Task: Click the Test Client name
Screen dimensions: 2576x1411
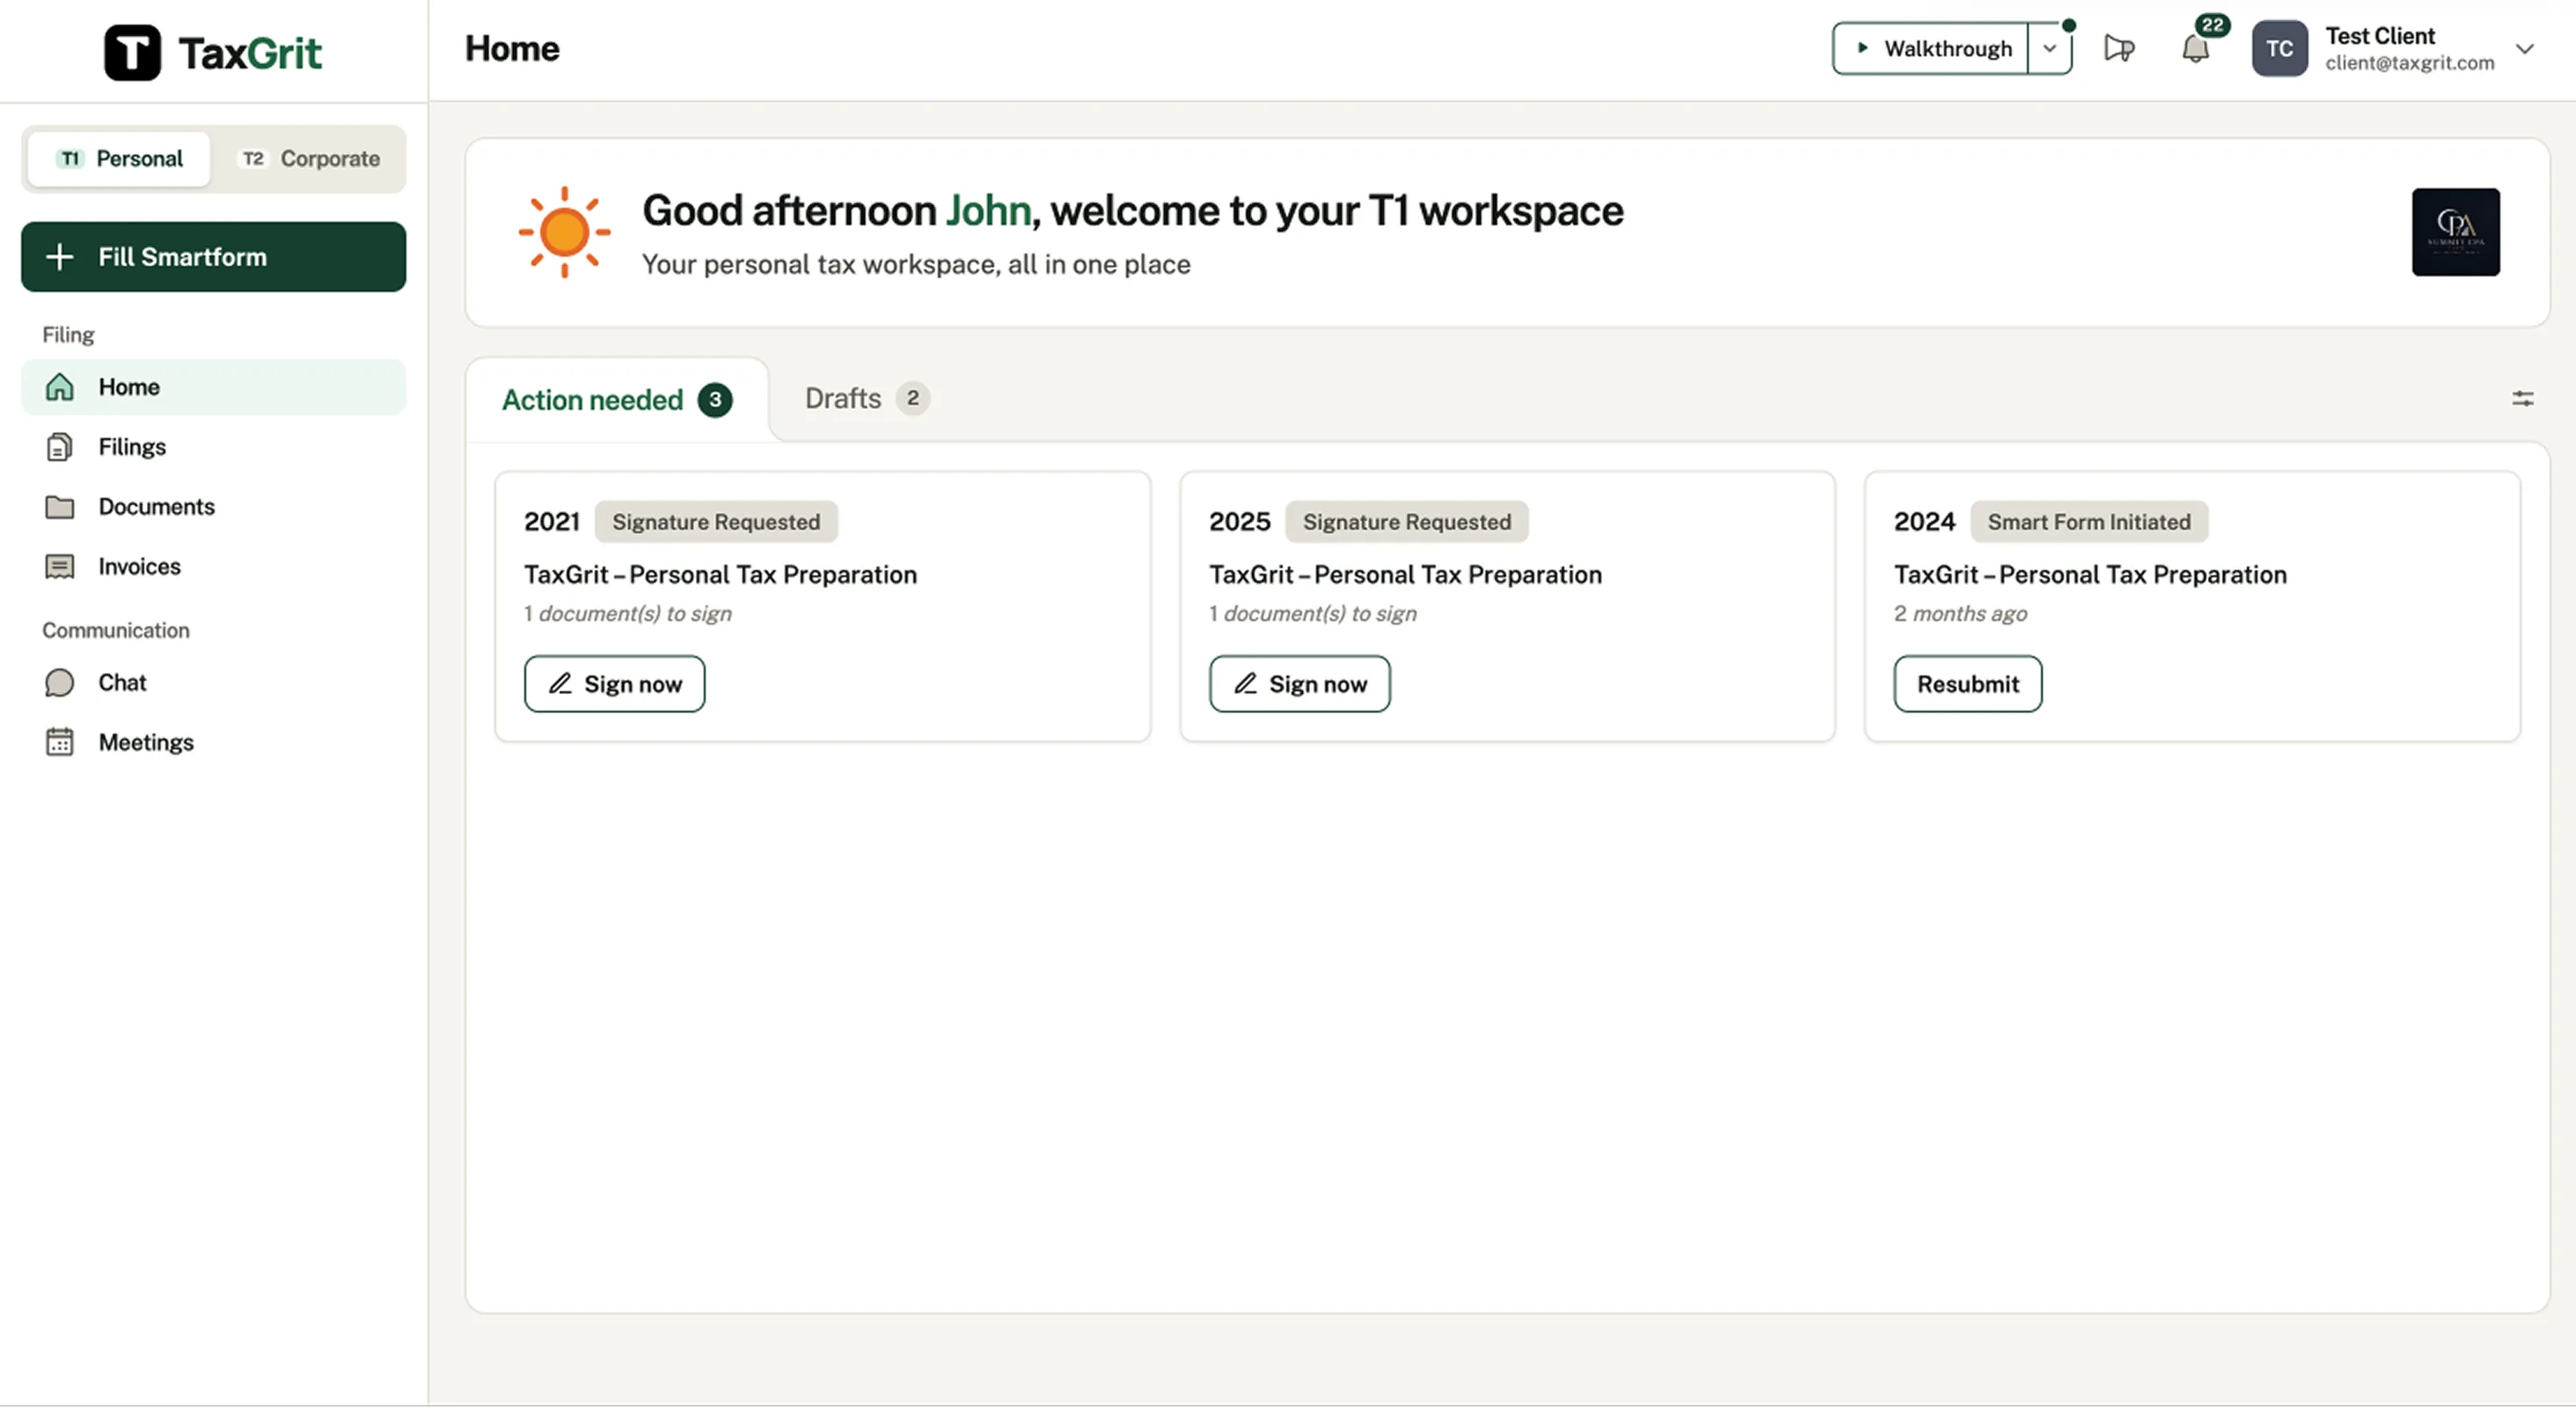Action: point(2379,36)
